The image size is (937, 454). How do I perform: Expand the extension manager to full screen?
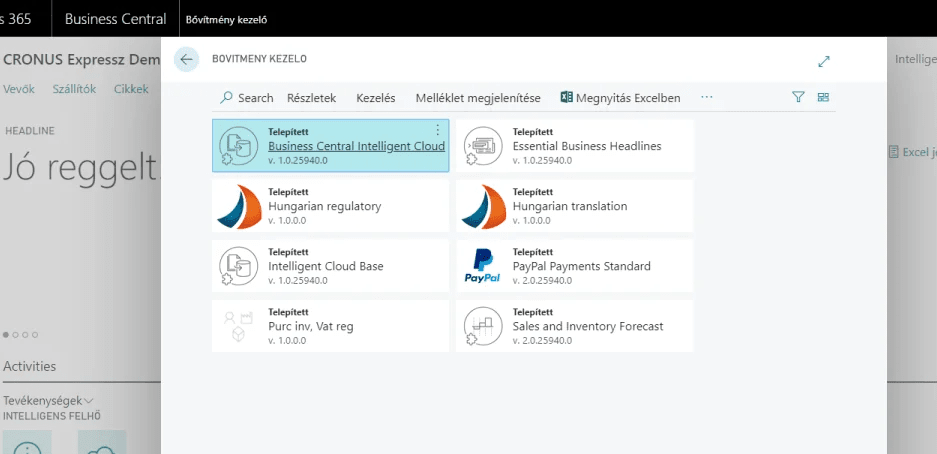[824, 61]
